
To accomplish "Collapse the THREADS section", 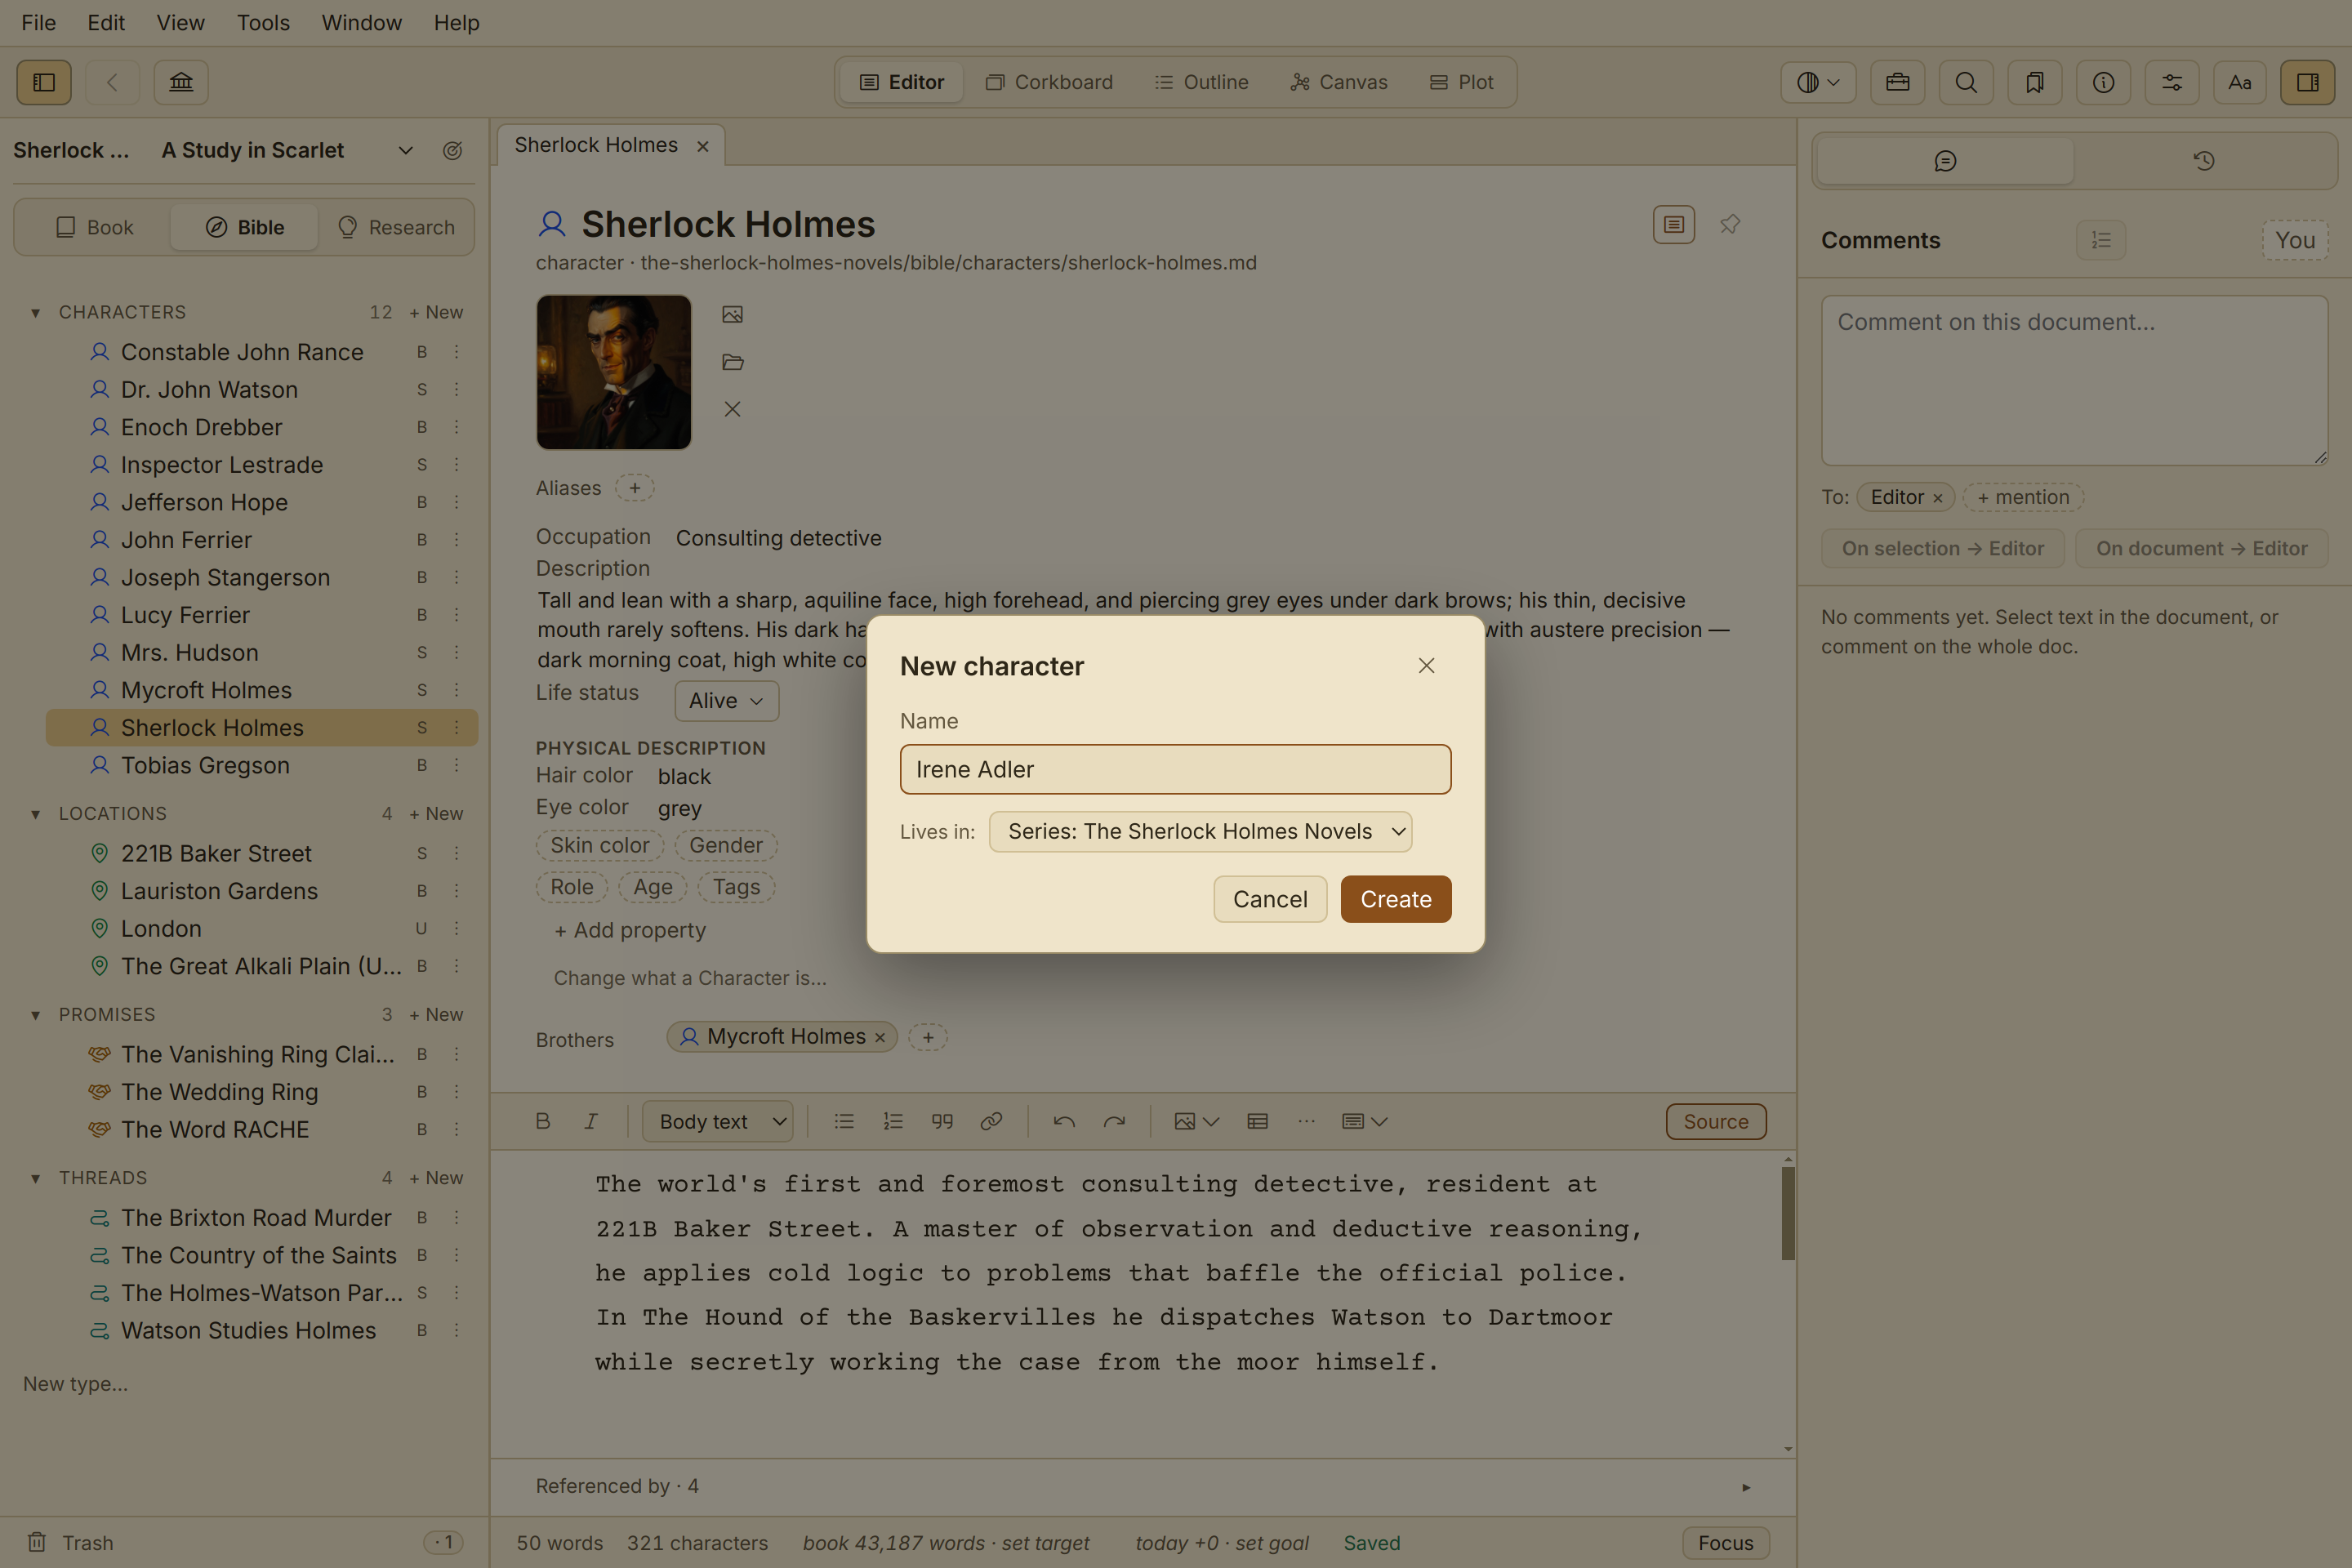I will click(x=36, y=1178).
